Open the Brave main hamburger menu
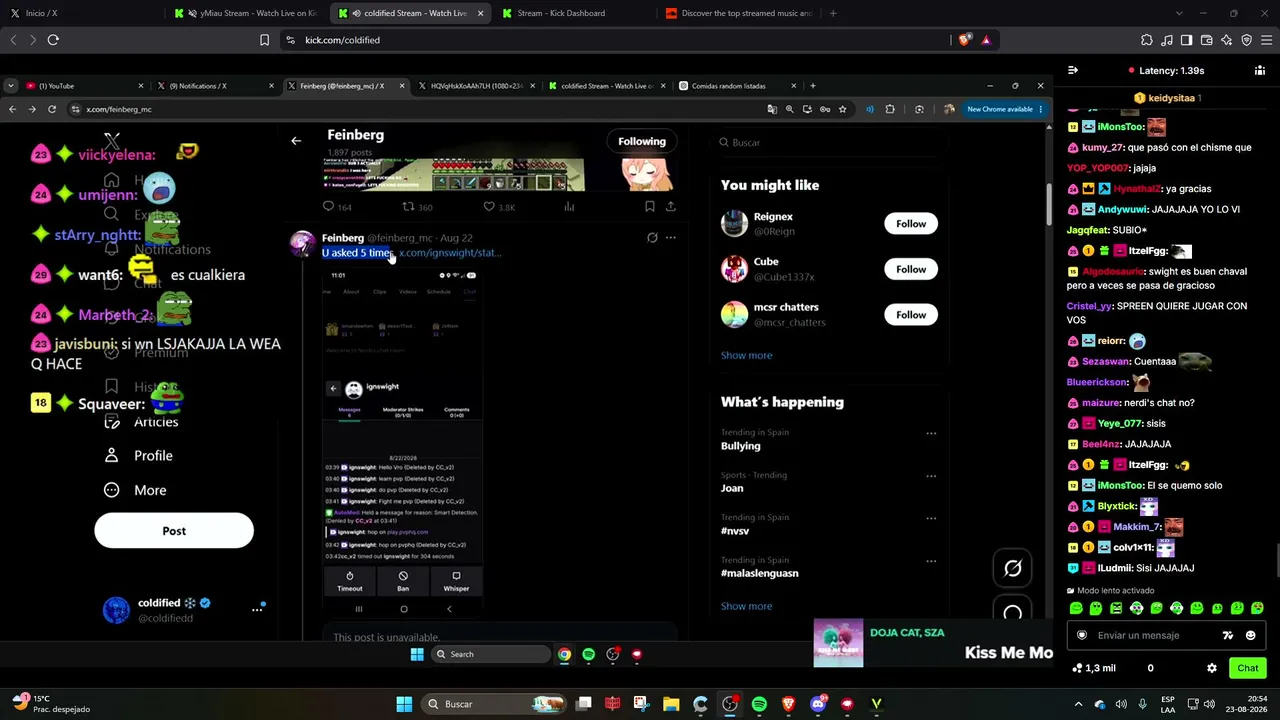The width and height of the screenshot is (1280, 720). tap(1266, 40)
